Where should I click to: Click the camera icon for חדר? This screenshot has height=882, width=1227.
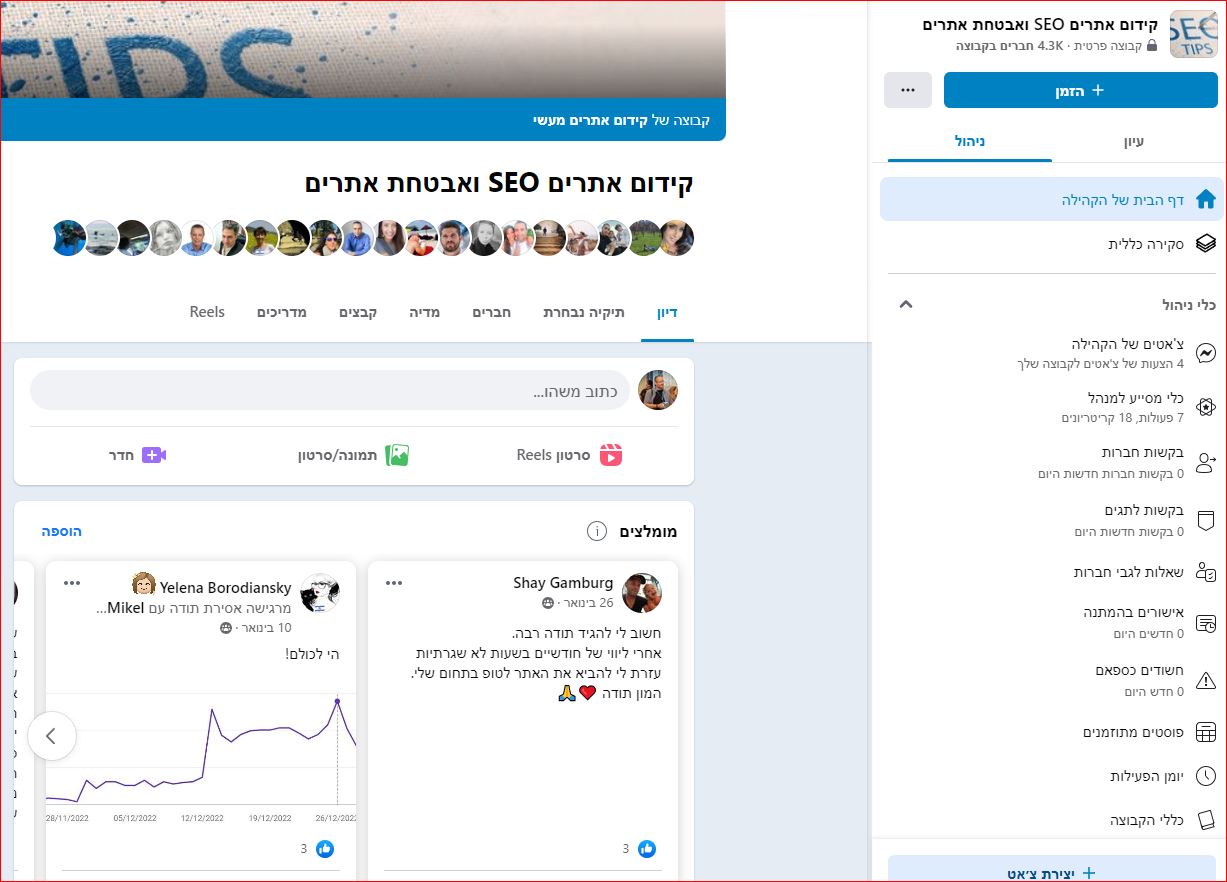tap(153, 455)
